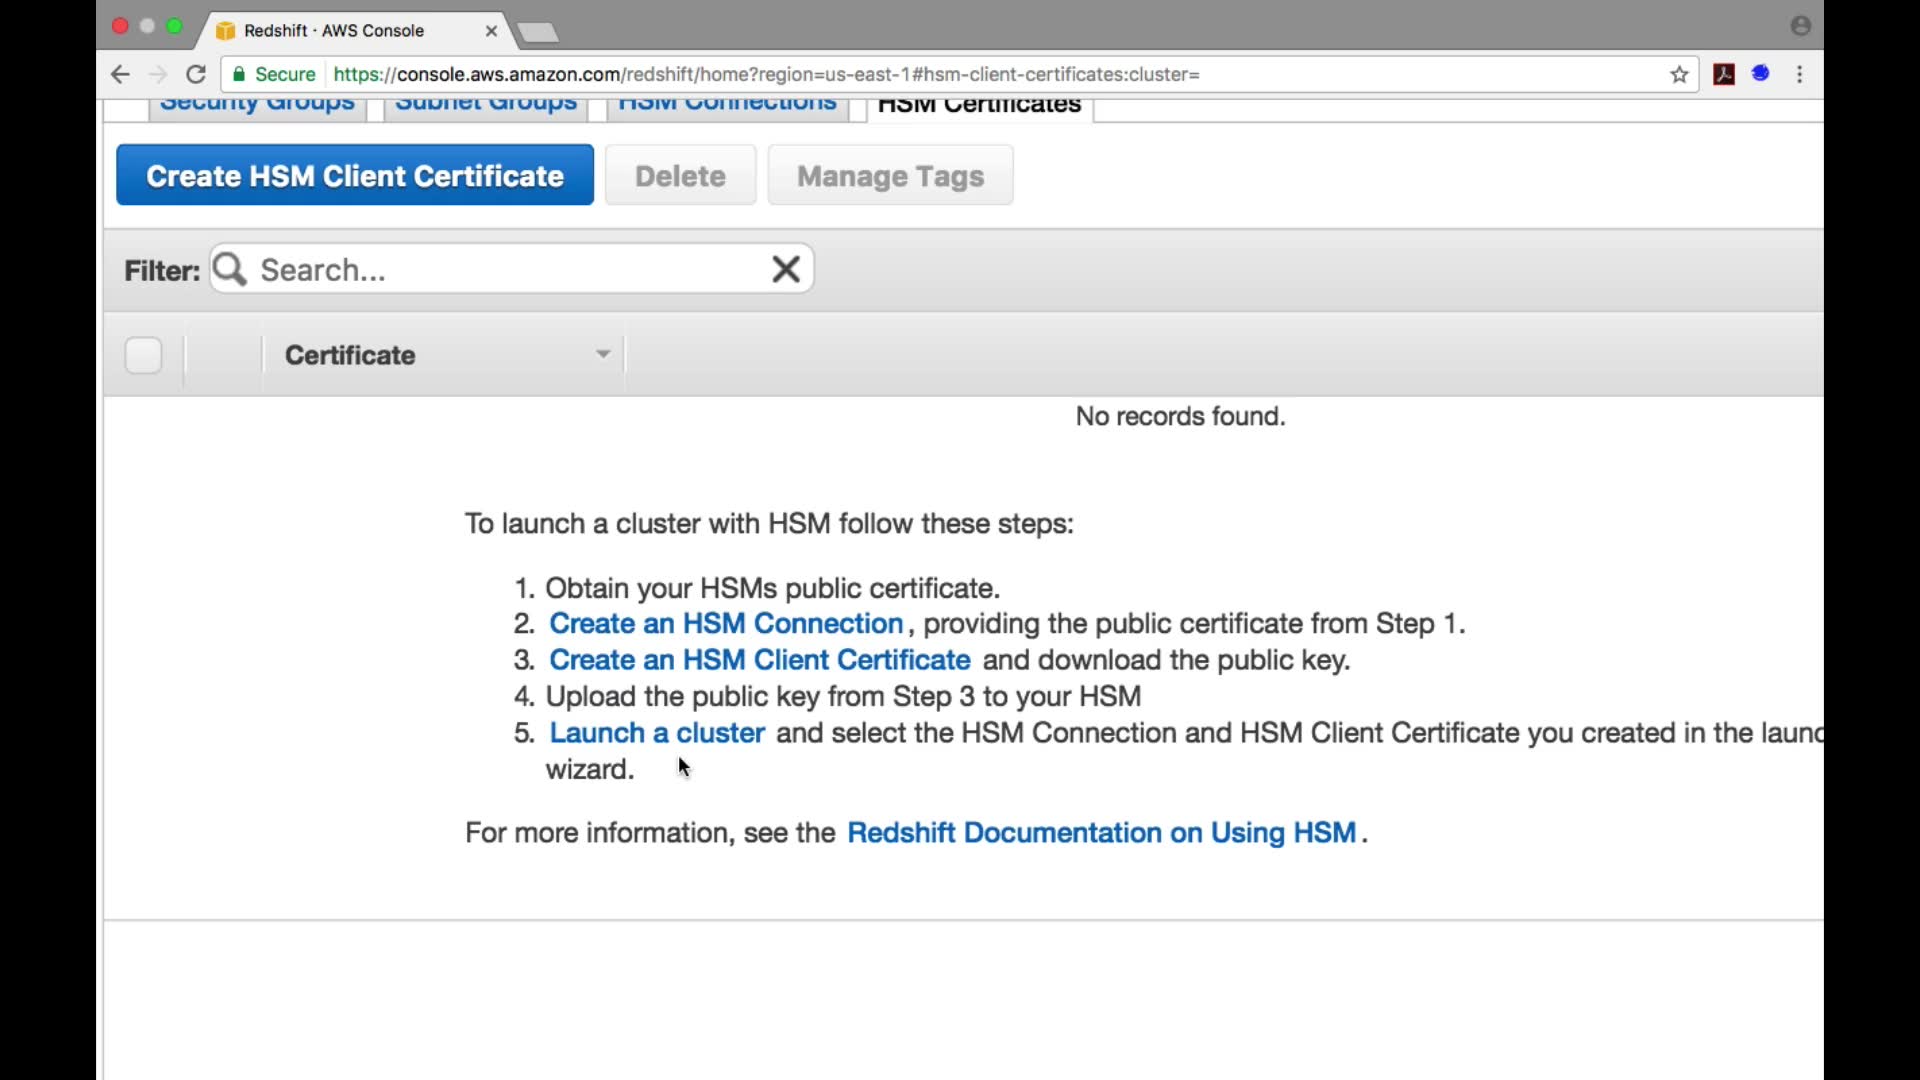Expand the Certificate column sort arrow
The width and height of the screenshot is (1920, 1080).
click(602, 354)
